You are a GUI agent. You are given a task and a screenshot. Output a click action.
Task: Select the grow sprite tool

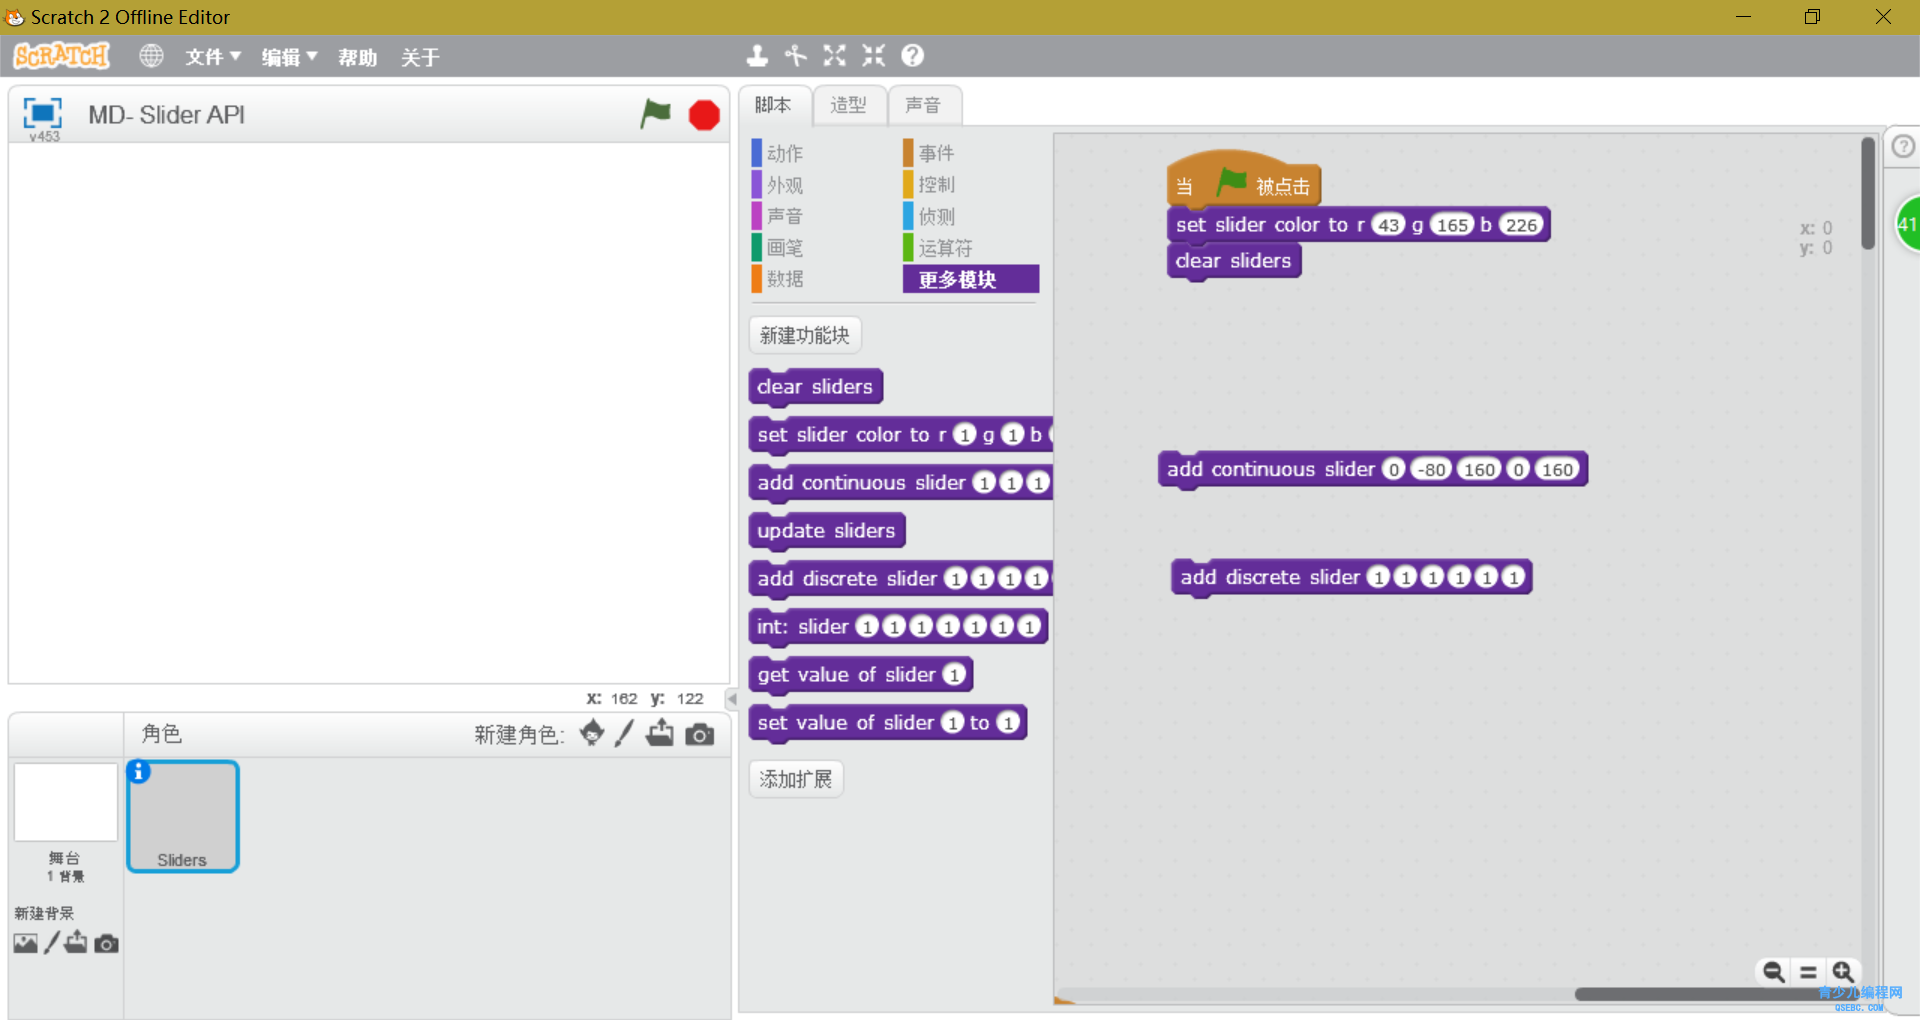pos(835,56)
